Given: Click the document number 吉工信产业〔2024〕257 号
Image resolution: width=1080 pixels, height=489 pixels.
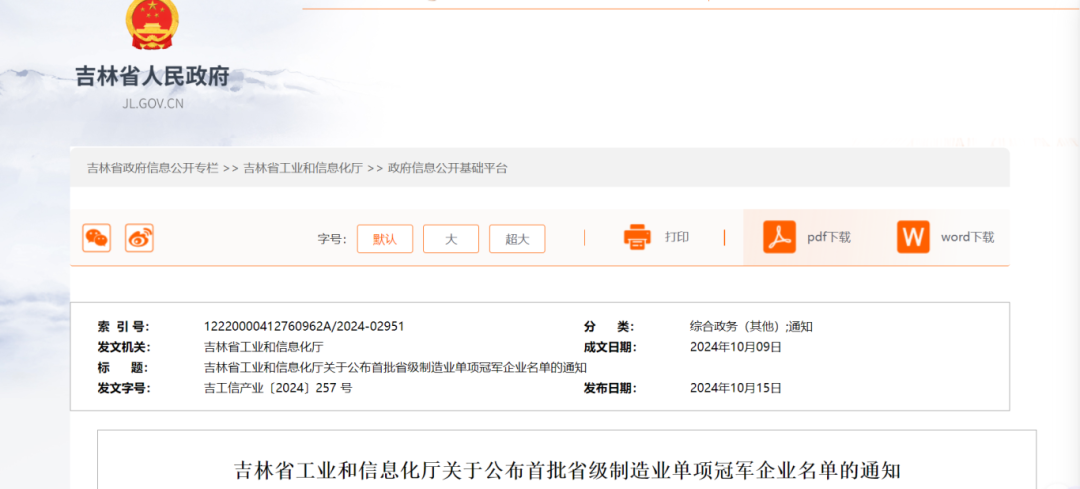Looking at the screenshot, I should [278, 388].
